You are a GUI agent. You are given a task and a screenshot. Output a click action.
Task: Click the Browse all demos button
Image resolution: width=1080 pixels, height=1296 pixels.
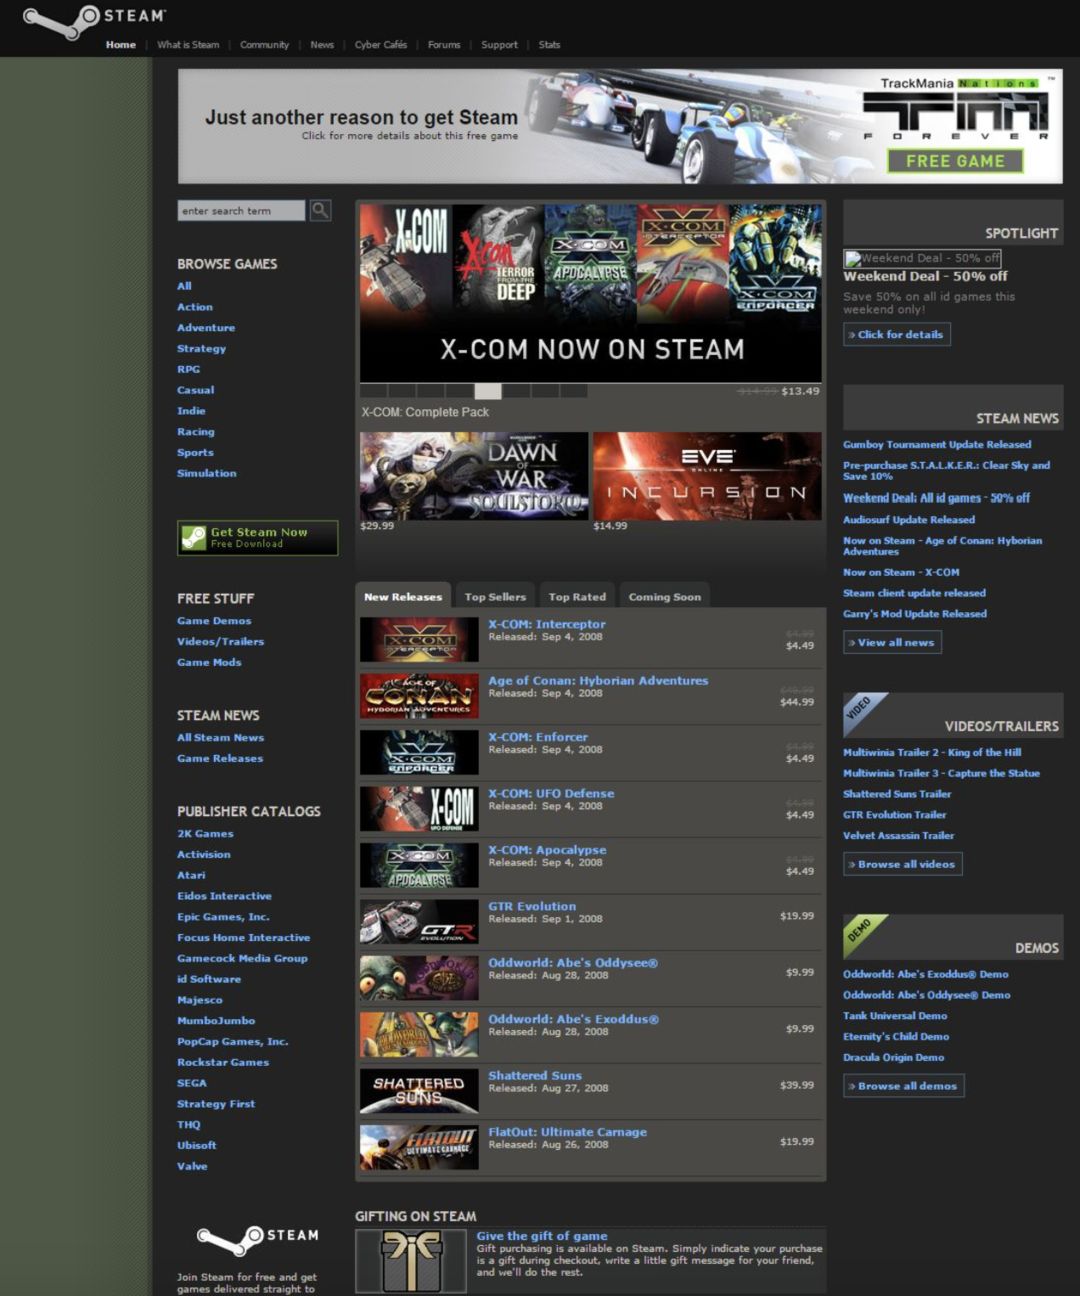click(x=904, y=1086)
